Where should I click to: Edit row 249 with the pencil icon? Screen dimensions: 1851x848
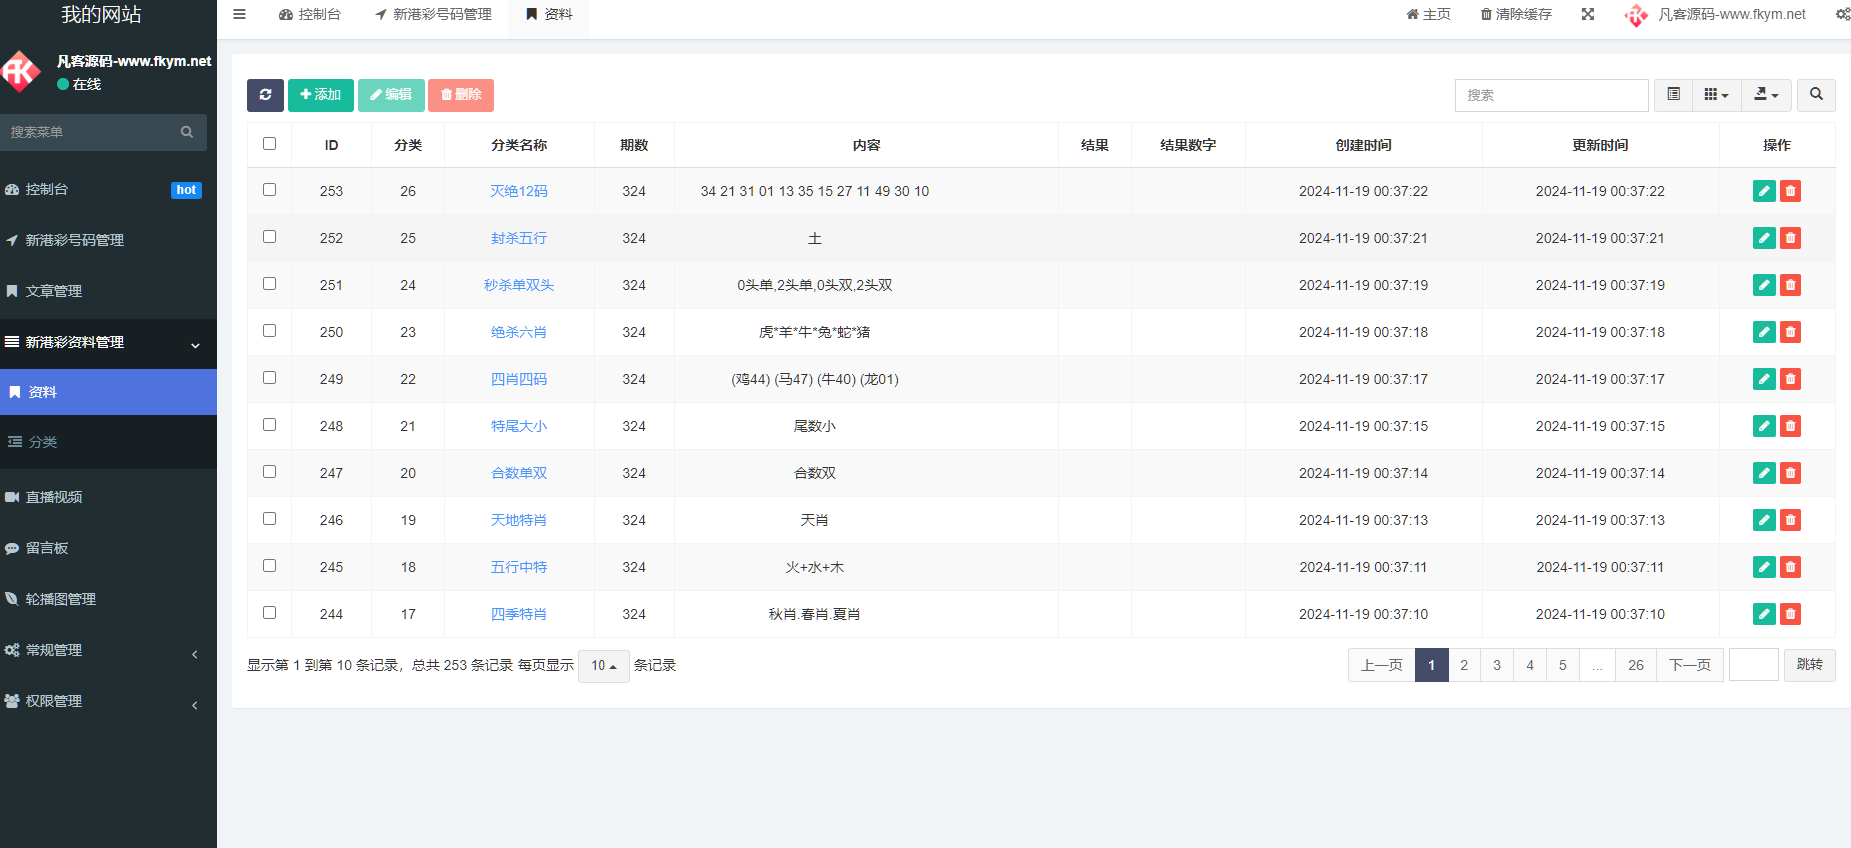[x=1764, y=379]
